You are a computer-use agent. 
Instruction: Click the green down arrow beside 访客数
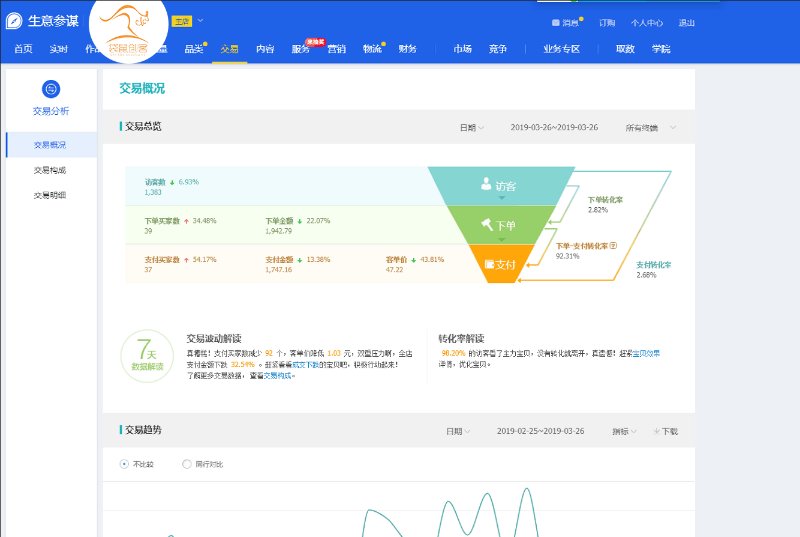(172, 183)
